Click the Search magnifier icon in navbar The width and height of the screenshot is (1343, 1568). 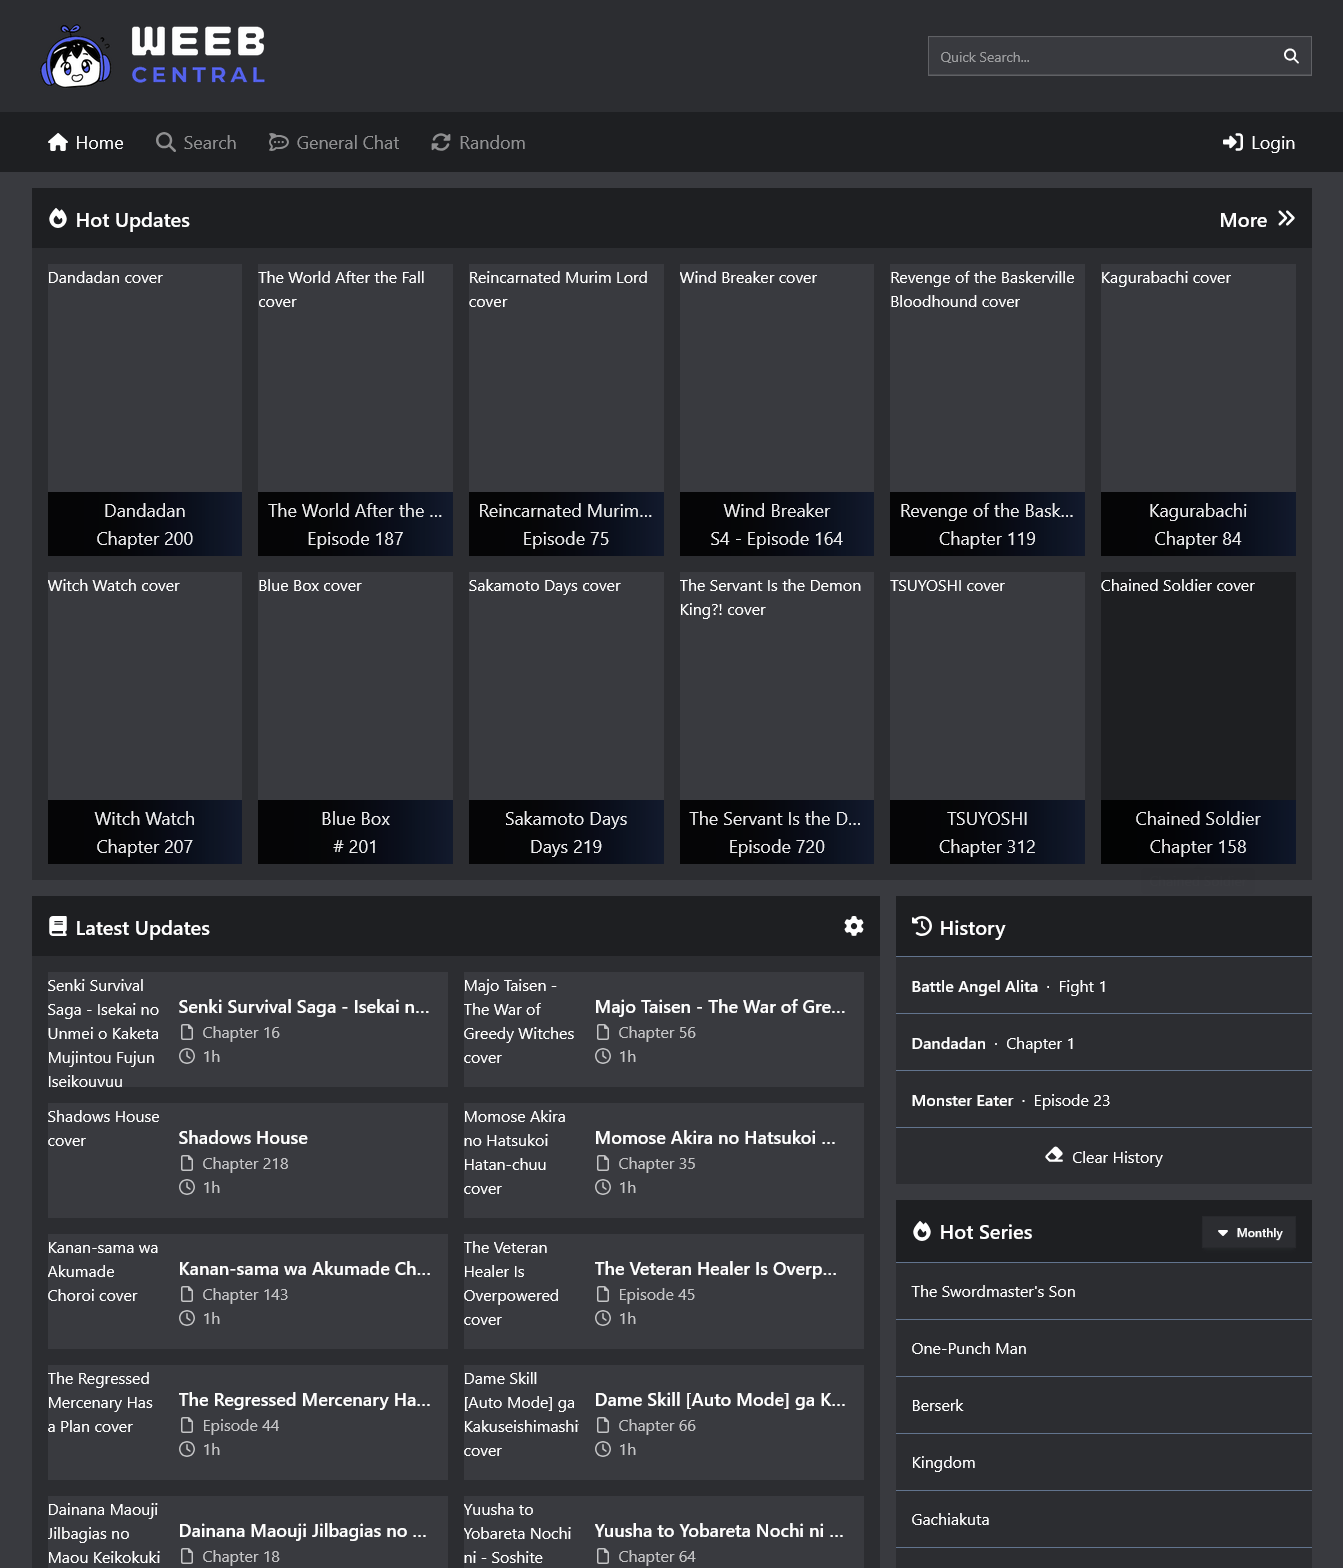166,142
